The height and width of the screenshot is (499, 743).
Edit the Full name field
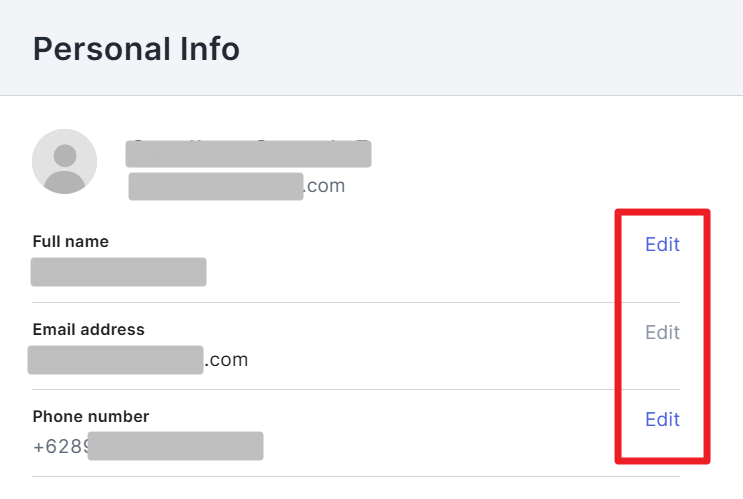click(662, 244)
